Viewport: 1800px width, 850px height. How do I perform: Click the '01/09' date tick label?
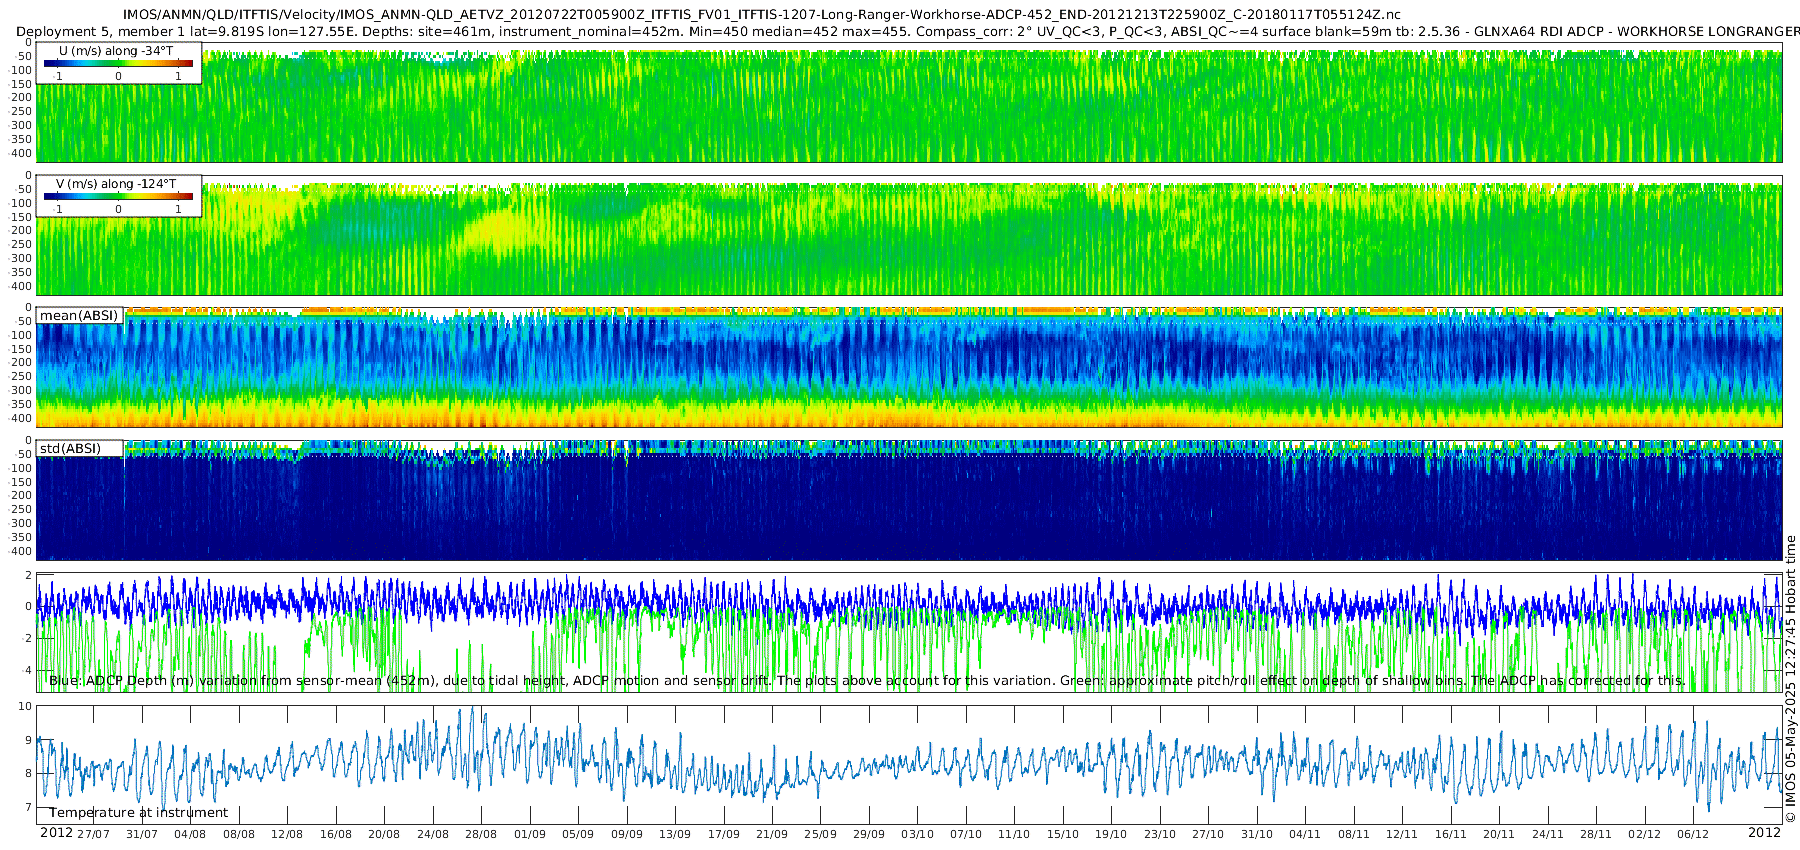(x=530, y=834)
